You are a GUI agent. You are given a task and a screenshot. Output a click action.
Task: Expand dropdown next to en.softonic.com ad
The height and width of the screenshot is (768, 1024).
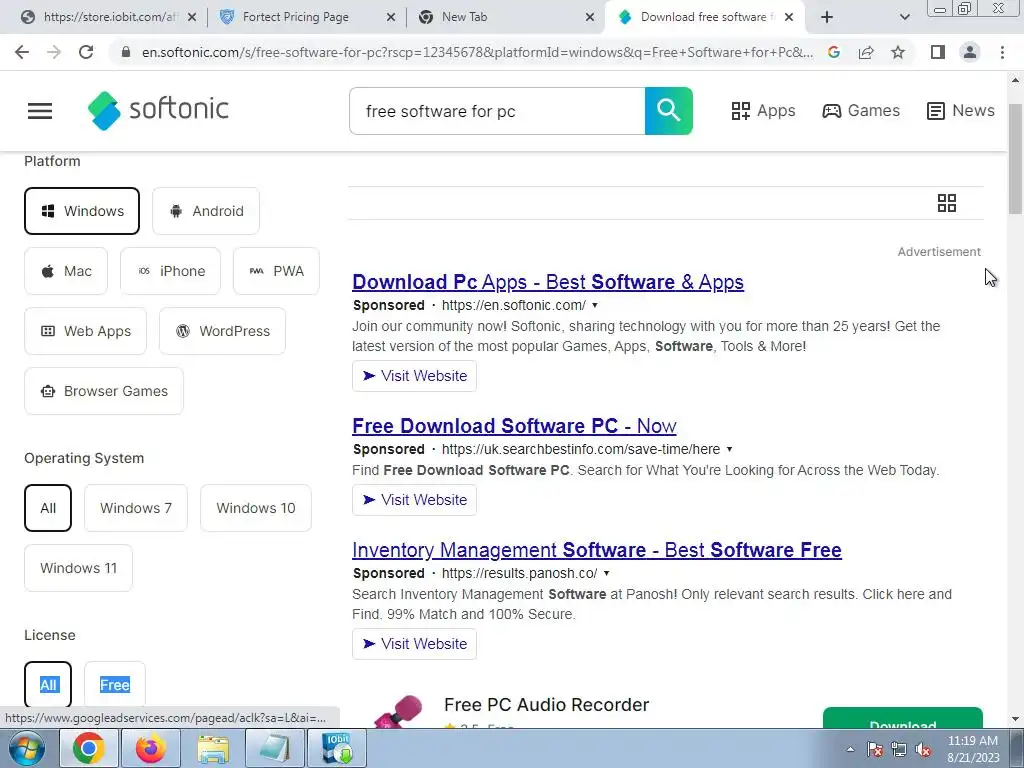coord(594,306)
